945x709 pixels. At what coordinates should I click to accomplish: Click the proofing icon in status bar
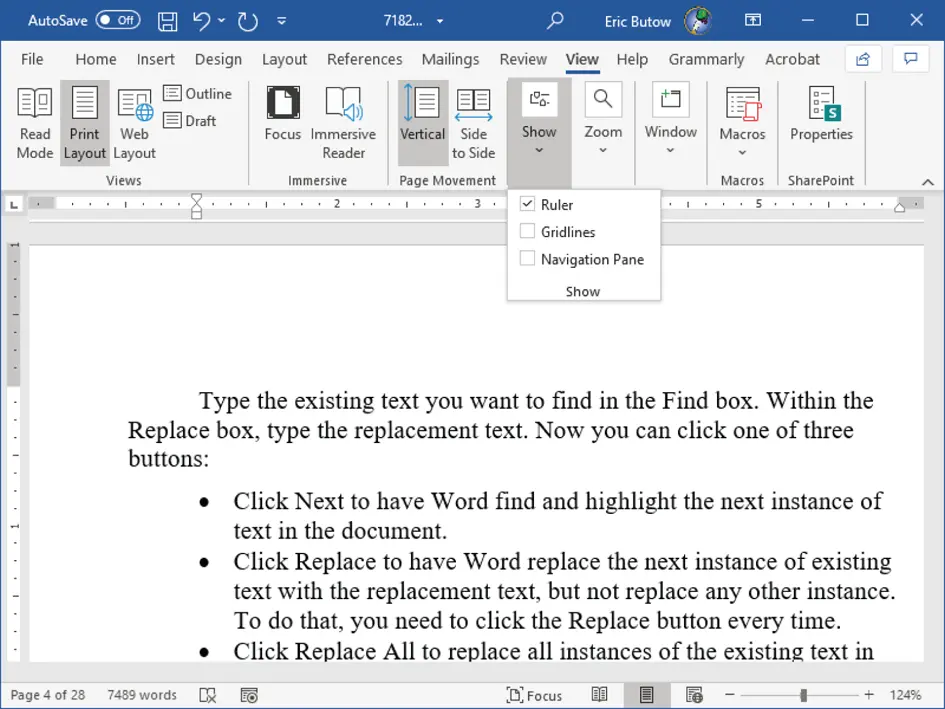[x=207, y=695]
